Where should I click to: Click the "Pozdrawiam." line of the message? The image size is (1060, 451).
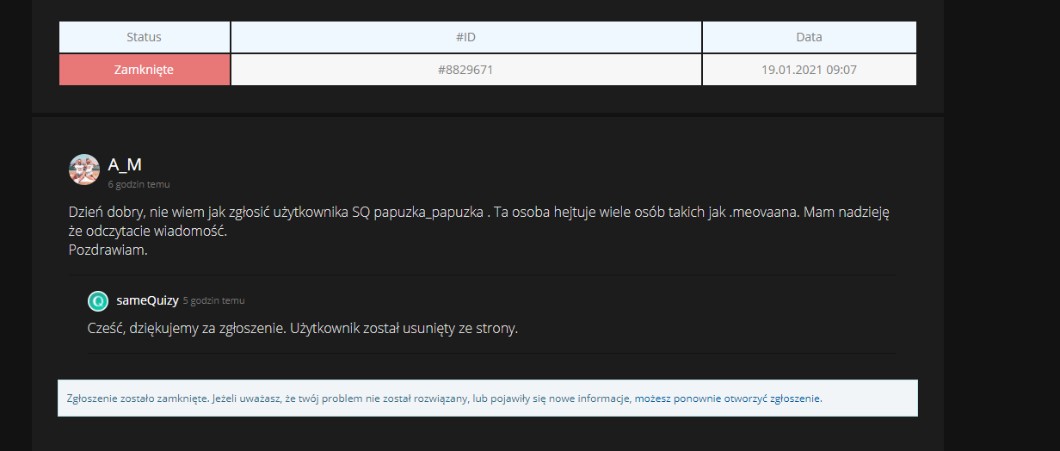coord(108,250)
